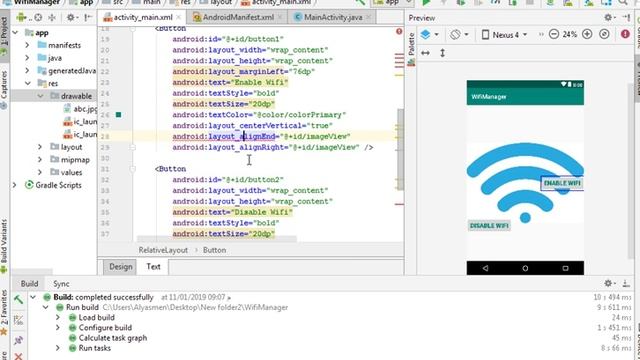Click the ENABLE WIFI button in preview
Screen dimensions: 640x360
[562, 183]
